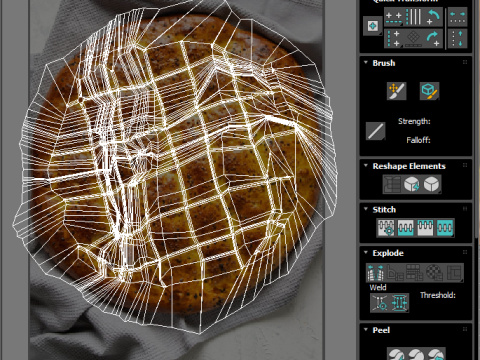The image size is (480, 360).
Task: Click the Flatten Custom icon
Action: 454,273
